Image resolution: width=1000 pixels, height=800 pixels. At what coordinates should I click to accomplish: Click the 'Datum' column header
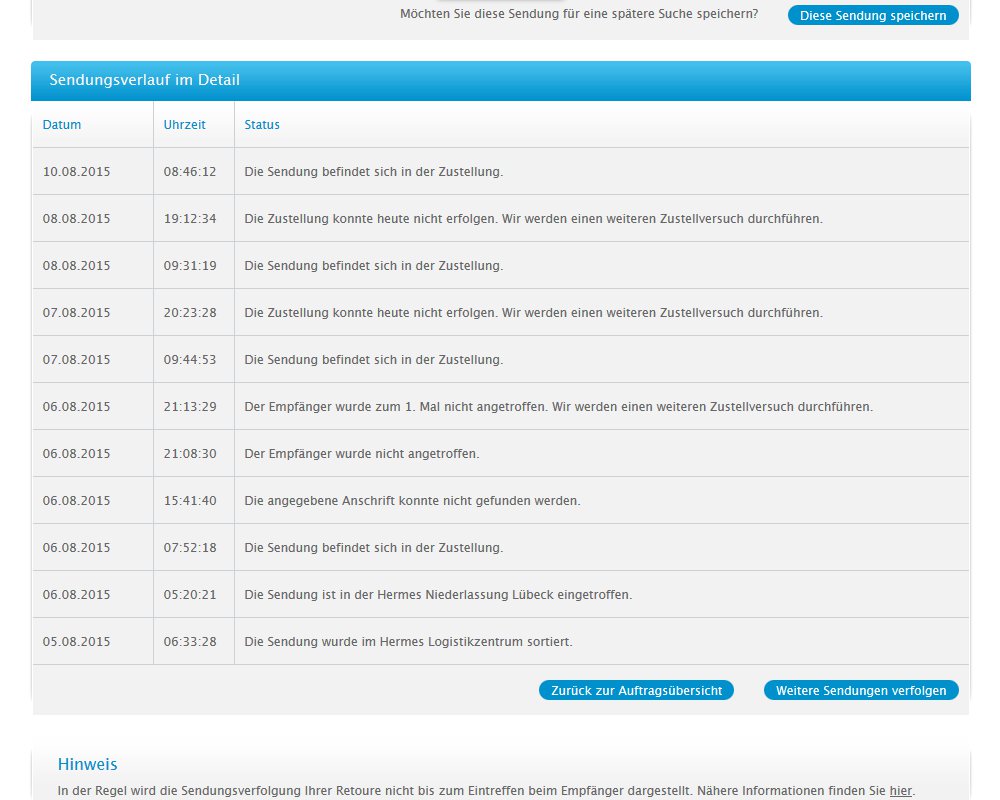point(62,125)
